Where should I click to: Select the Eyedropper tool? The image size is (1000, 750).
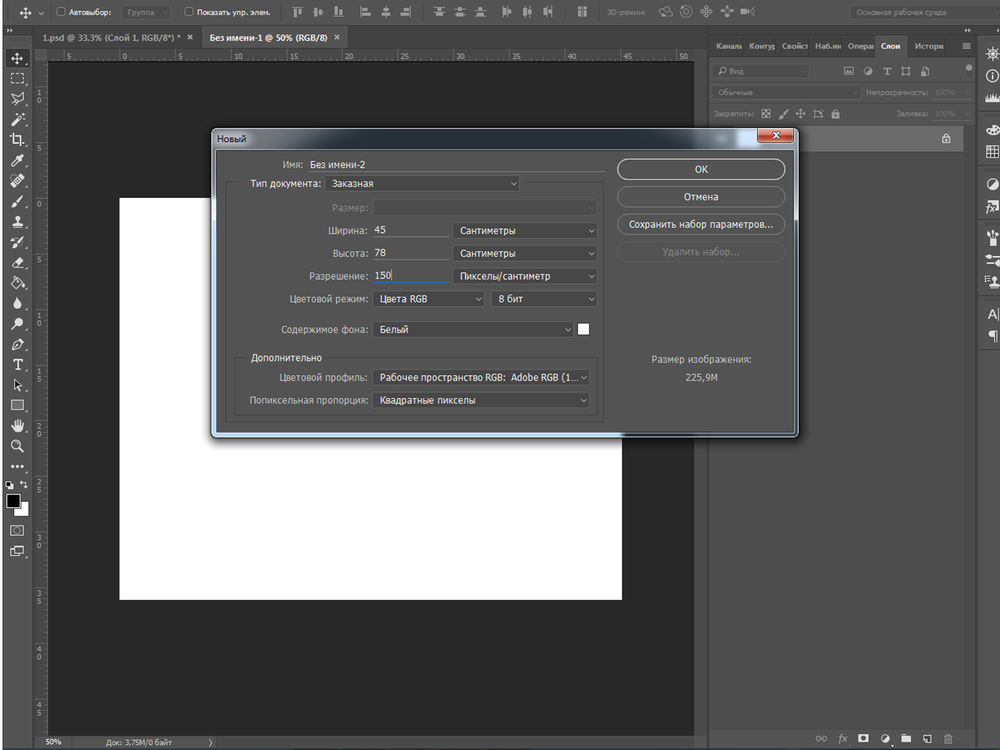17,160
